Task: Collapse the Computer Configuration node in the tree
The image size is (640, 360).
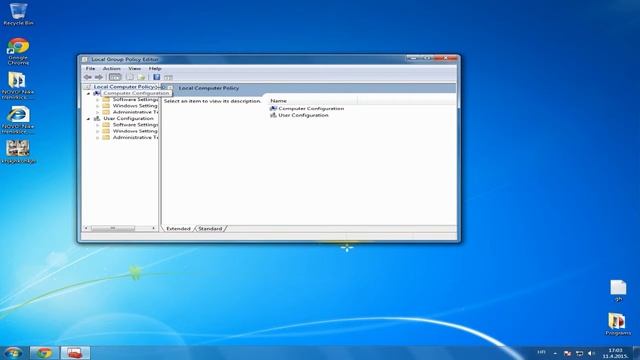Action: pos(89,93)
